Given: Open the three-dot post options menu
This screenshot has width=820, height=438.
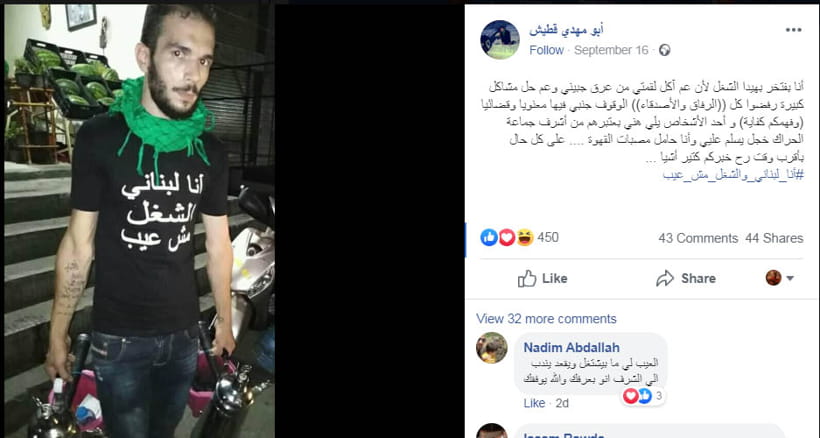Looking at the screenshot, I should pos(793,30).
